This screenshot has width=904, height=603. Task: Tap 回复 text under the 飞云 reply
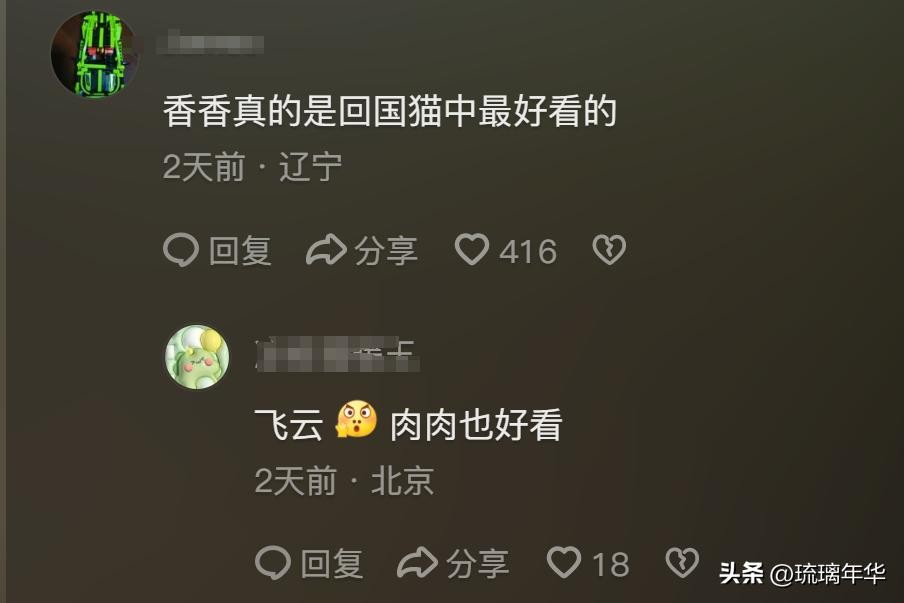[332, 563]
